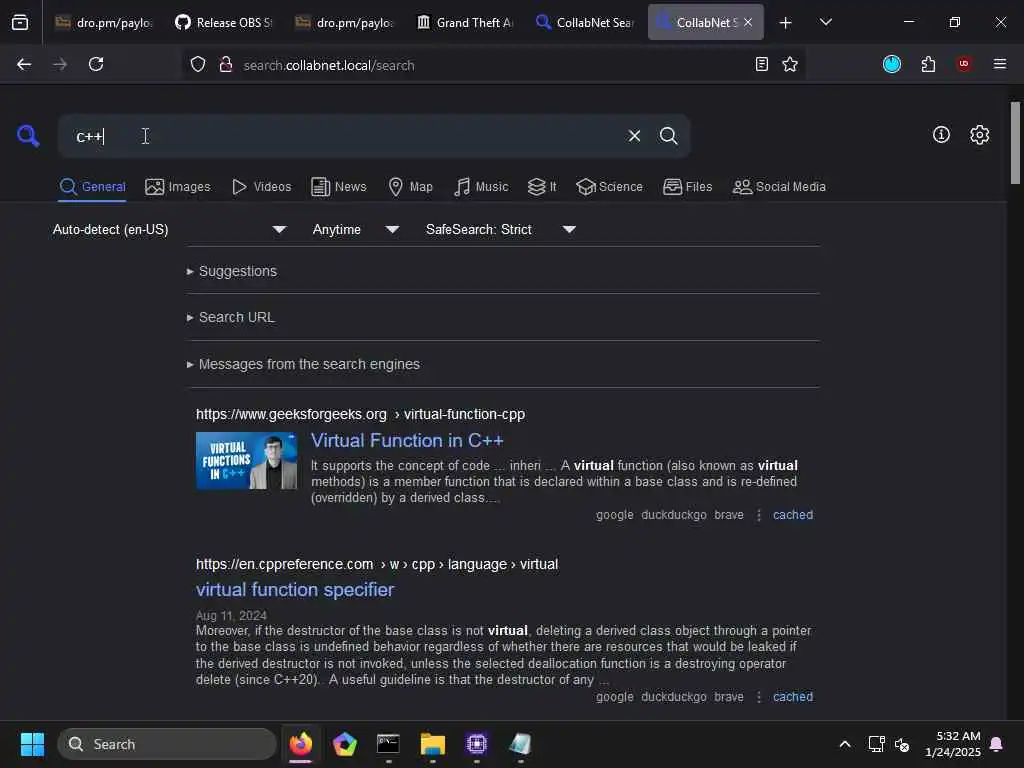The height and width of the screenshot is (768, 1024).
Task: Show hidden system tray icons
Action: 844,744
